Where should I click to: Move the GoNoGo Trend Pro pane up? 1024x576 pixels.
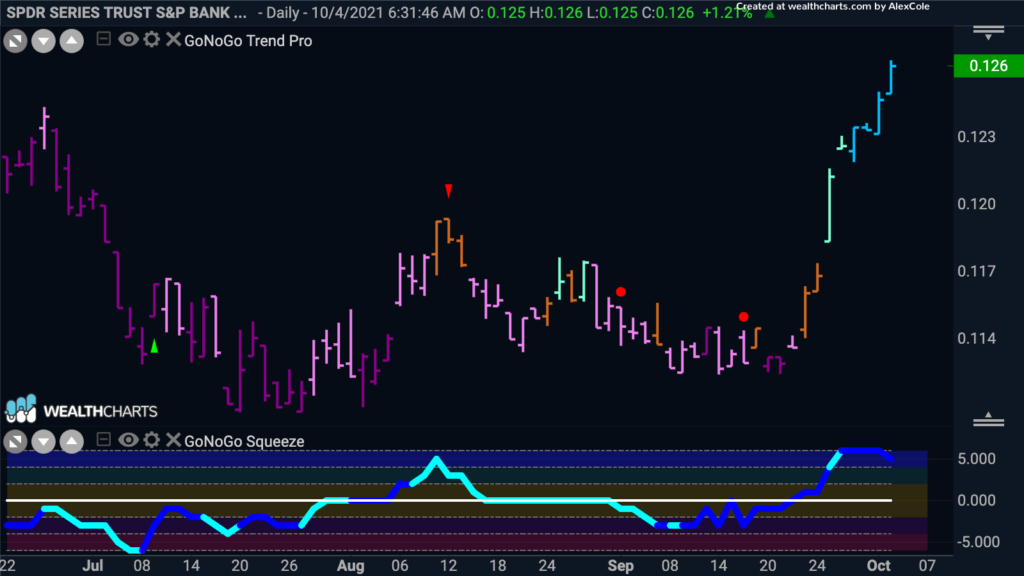coord(71,41)
